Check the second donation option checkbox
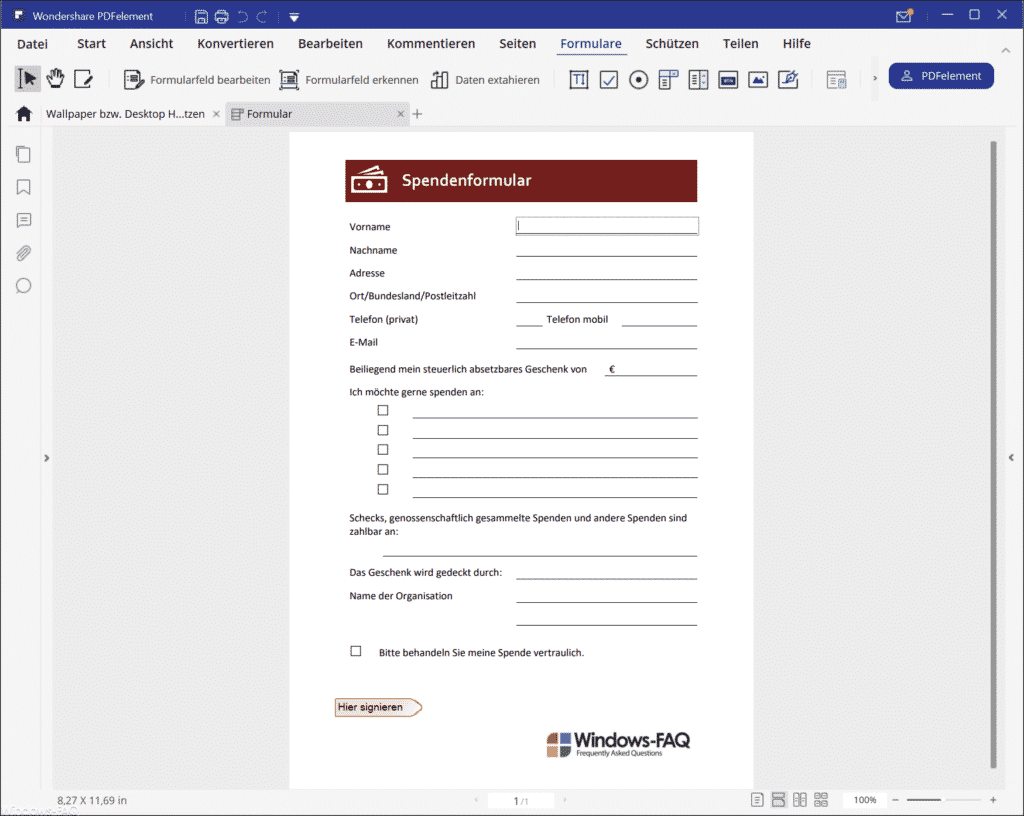 click(383, 430)
